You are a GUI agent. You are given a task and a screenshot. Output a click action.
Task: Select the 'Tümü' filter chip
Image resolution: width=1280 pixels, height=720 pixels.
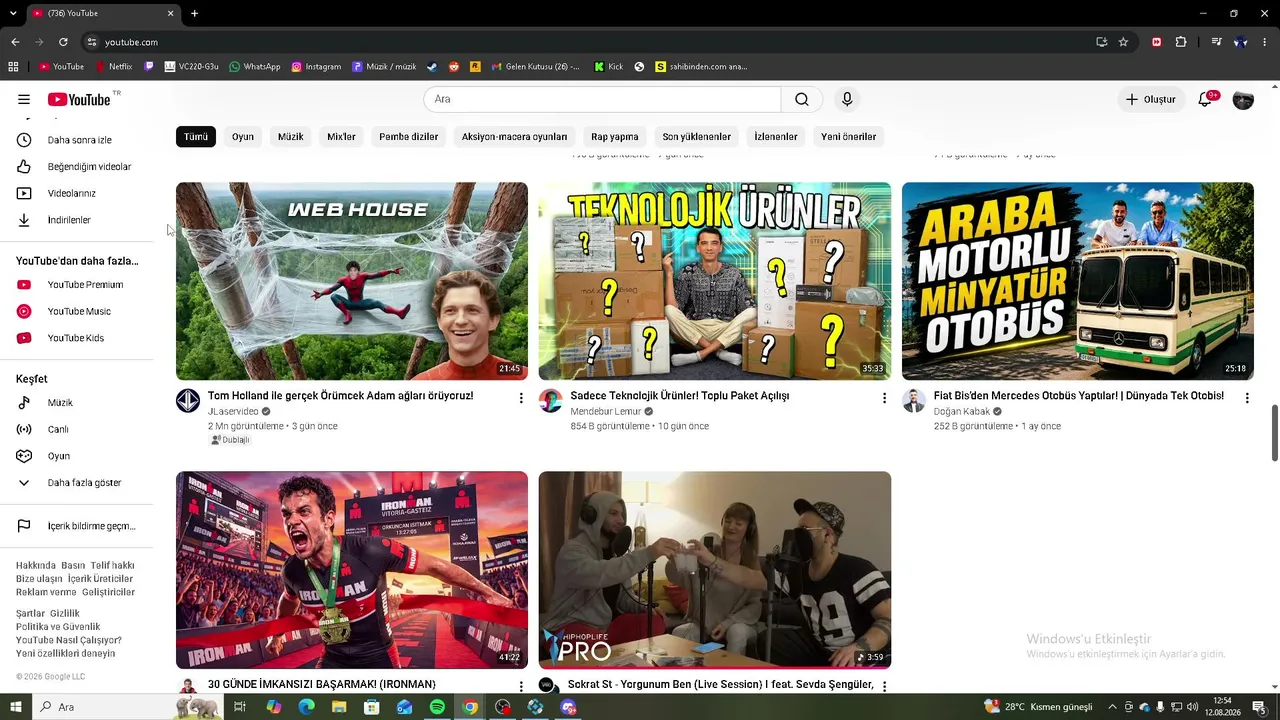(x=196, y=137)
